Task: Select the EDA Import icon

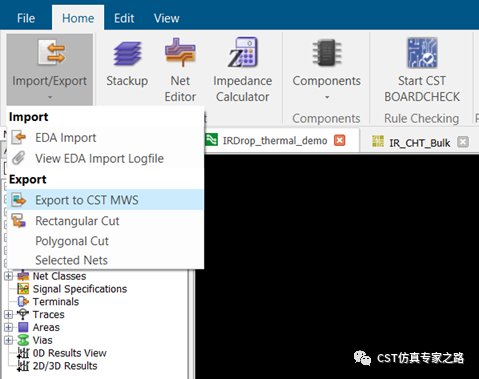Action: [19, 137]
